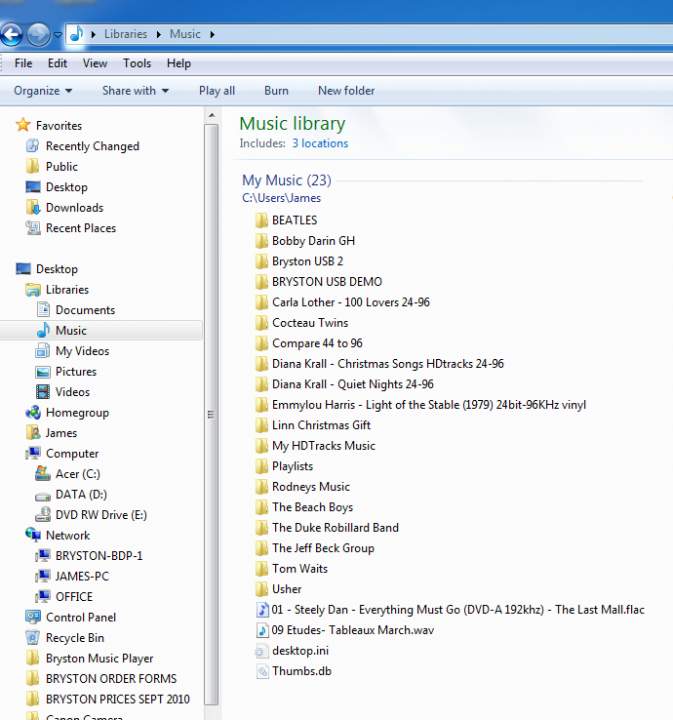Select the Bobby Darin GH folder

pos(313,241)
